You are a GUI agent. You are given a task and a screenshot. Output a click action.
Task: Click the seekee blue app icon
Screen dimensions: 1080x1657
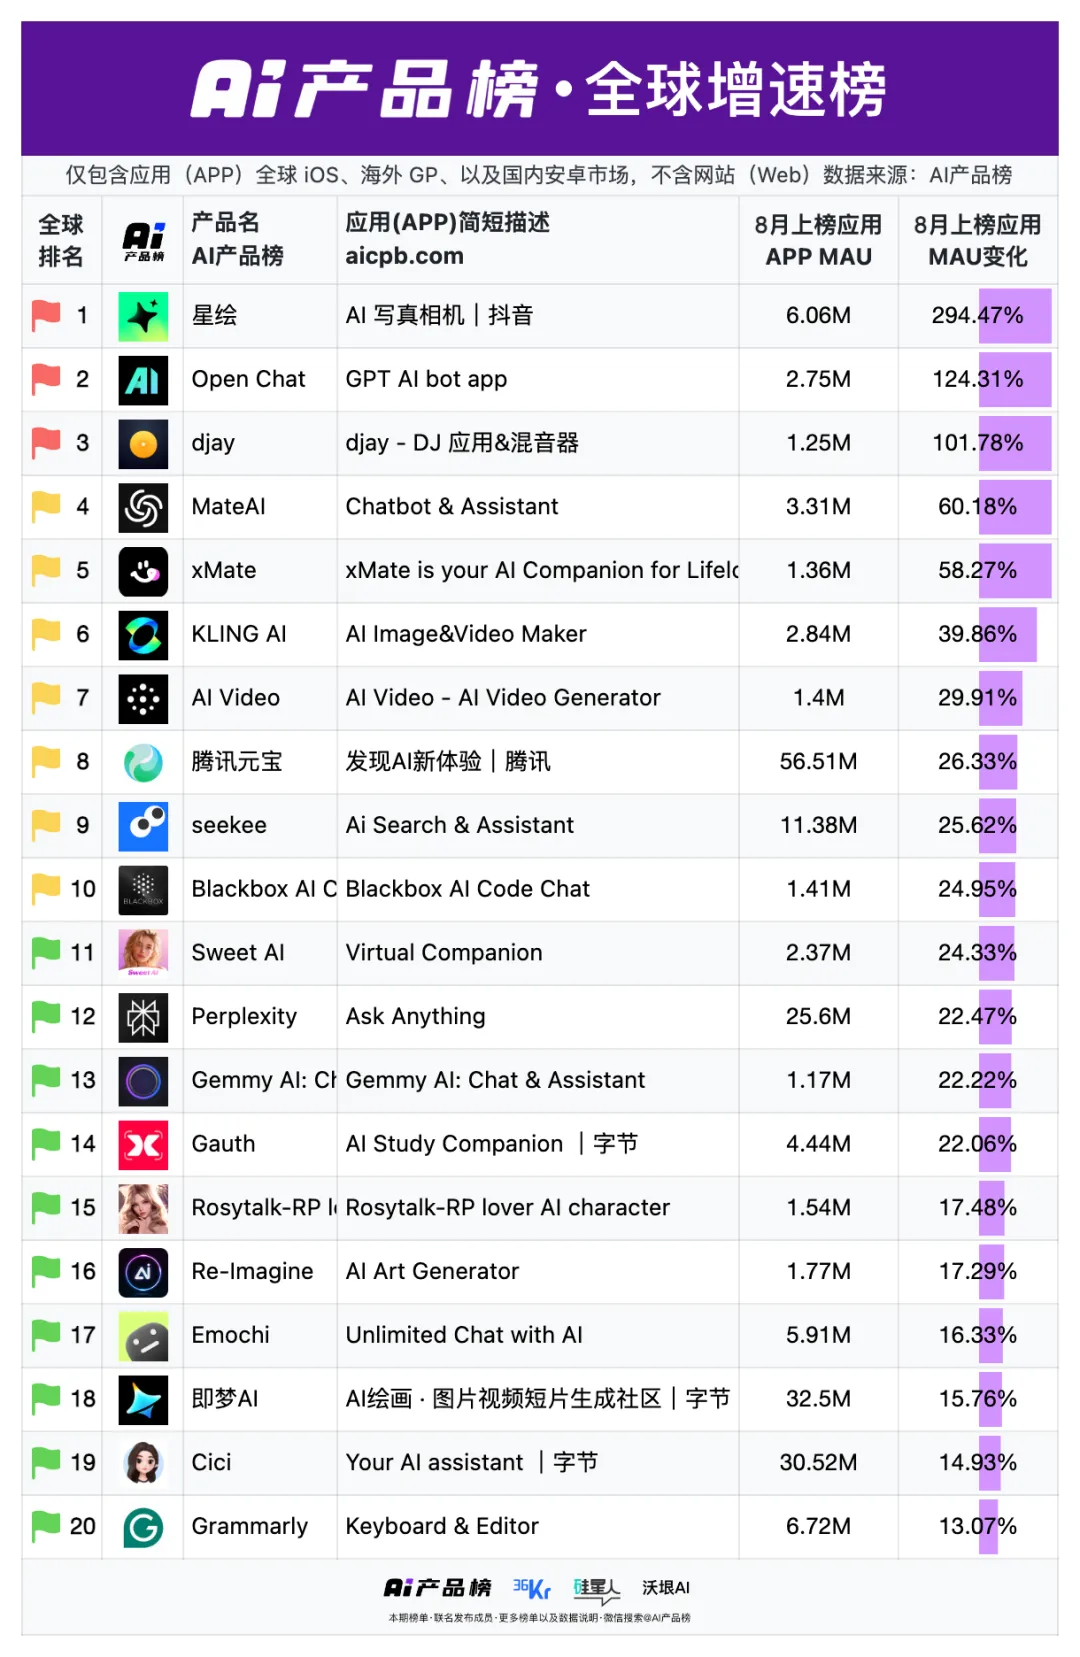143,826
